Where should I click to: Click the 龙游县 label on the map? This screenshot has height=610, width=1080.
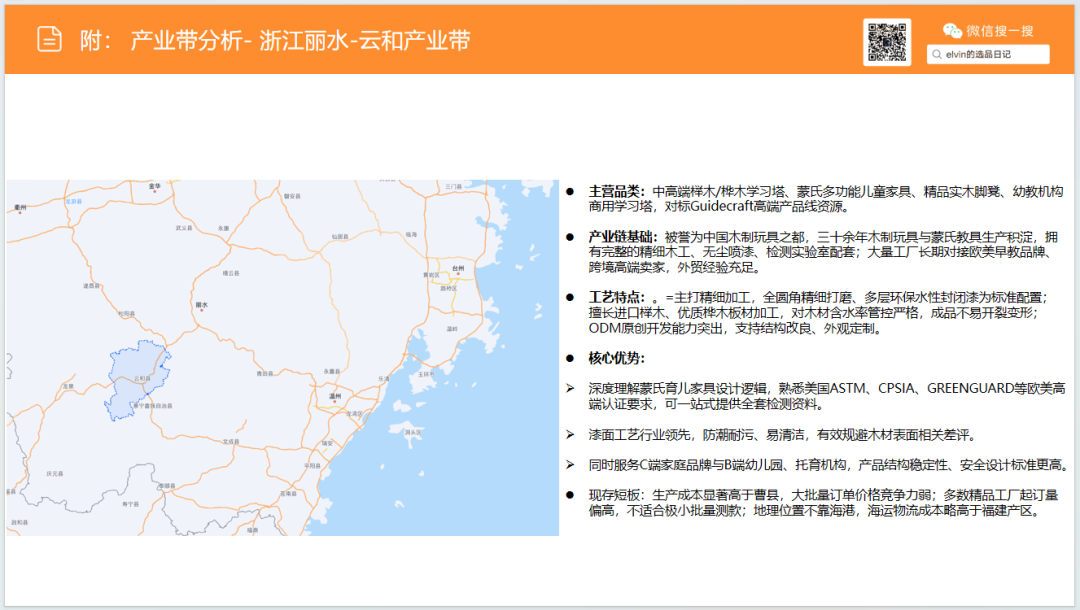(x=73, y=202)
